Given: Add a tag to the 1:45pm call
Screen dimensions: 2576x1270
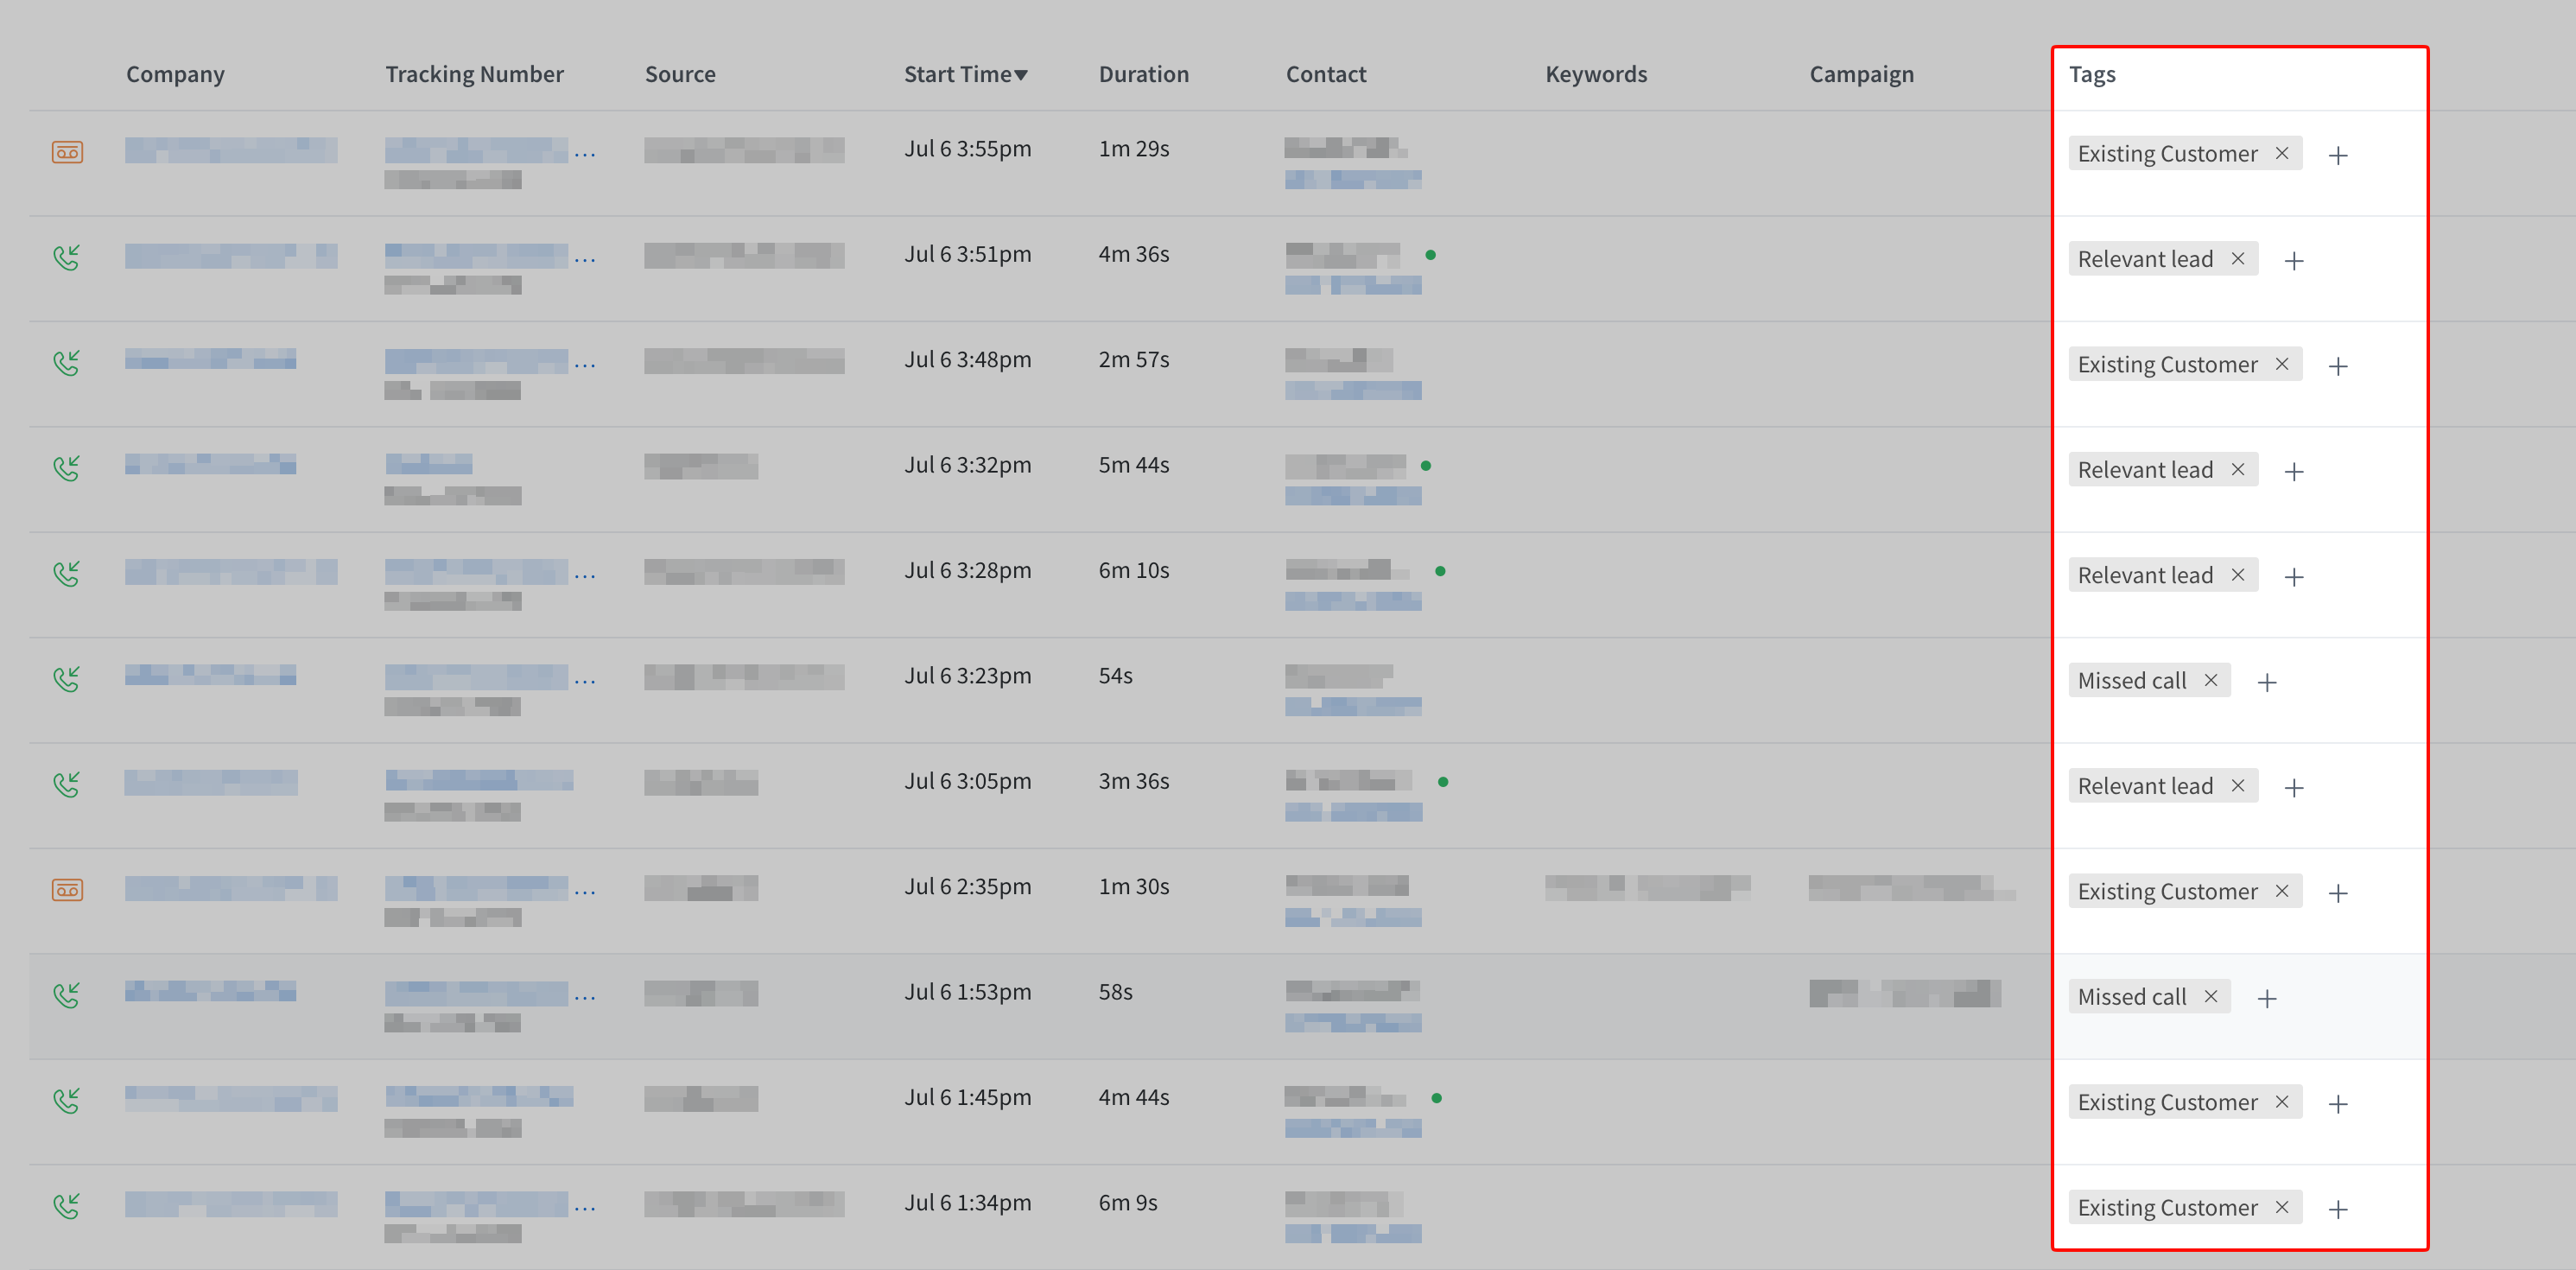Looking at the screenshot, I should click(2338, 1104).
